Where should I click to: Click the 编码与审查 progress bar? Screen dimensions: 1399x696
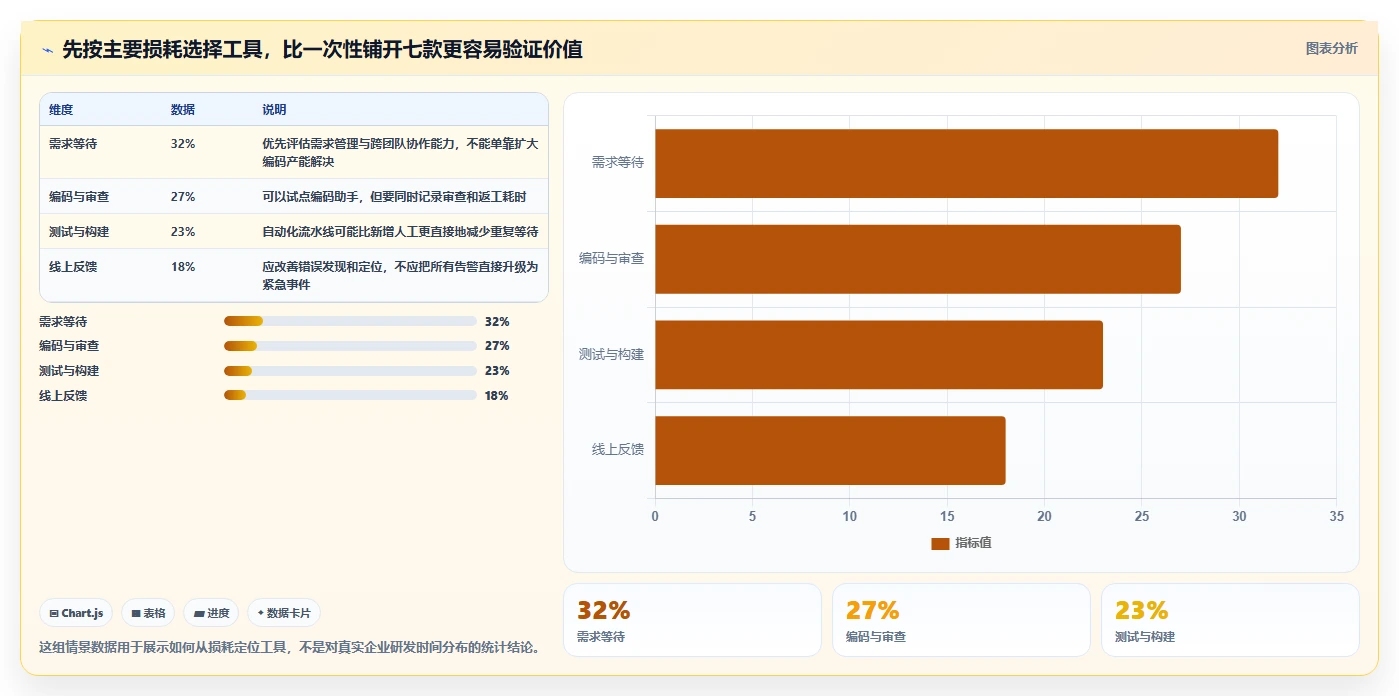(350, 346)
